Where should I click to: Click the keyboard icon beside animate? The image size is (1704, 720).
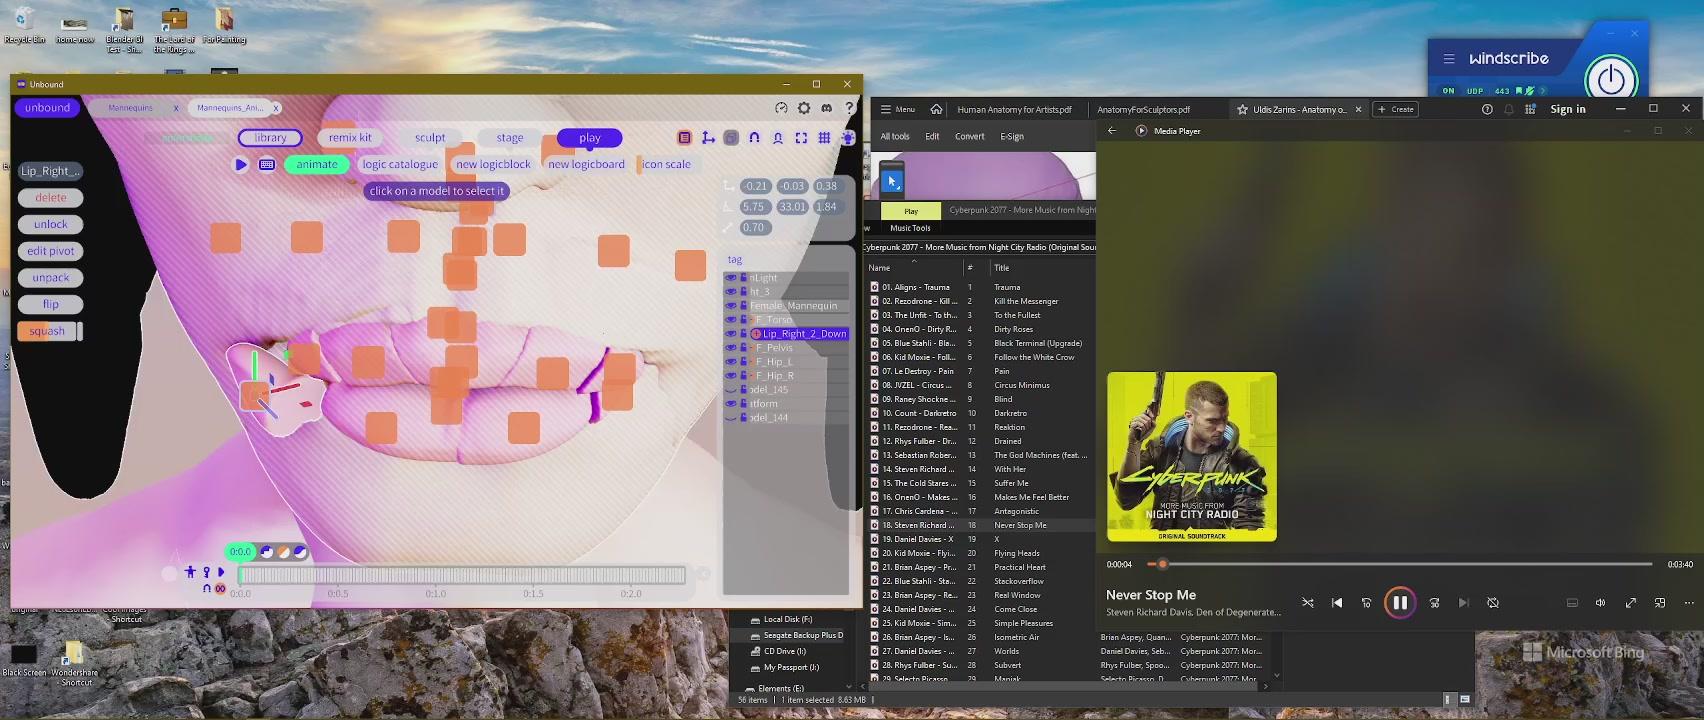267,165
